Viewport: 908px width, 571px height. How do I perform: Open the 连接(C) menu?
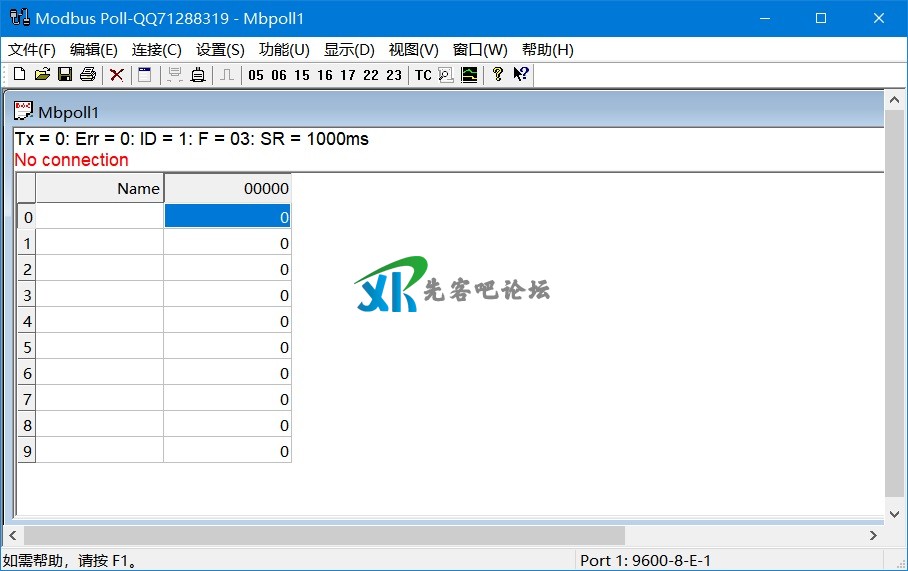point(157,50)
